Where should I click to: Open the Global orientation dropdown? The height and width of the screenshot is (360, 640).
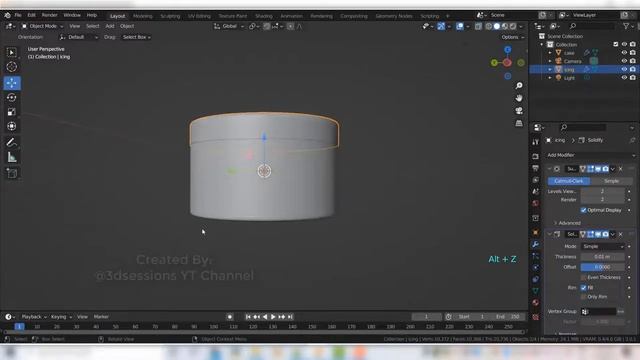pyautogui.click(x=229, y=26)
